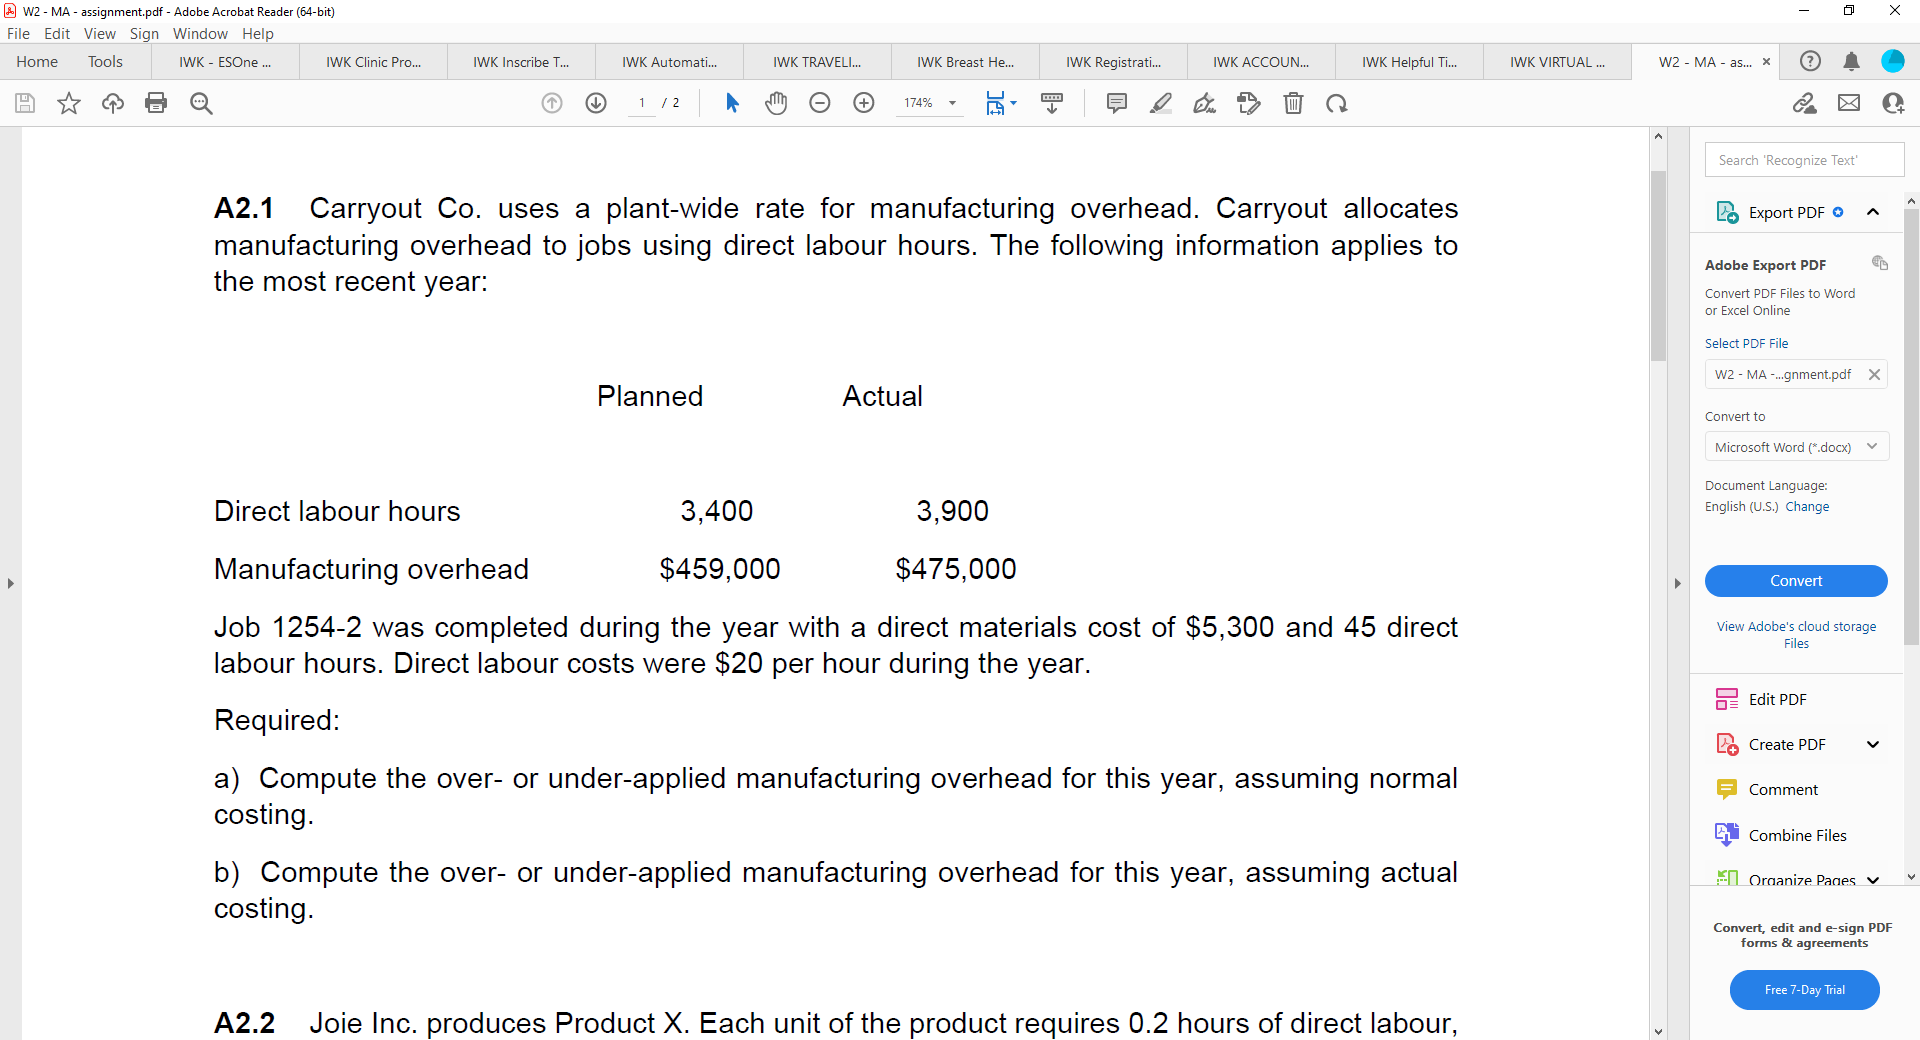Click the Send file by email icon
Image resolution: width=1920 pixels, height=1040 pixels.
point(1849,103)
